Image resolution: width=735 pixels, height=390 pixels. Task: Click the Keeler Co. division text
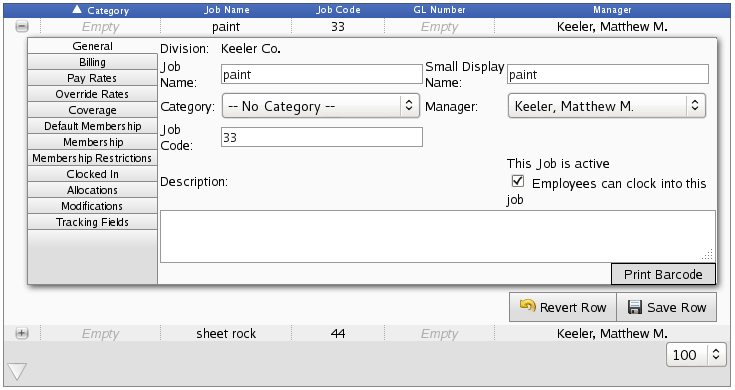pos(251,49)
